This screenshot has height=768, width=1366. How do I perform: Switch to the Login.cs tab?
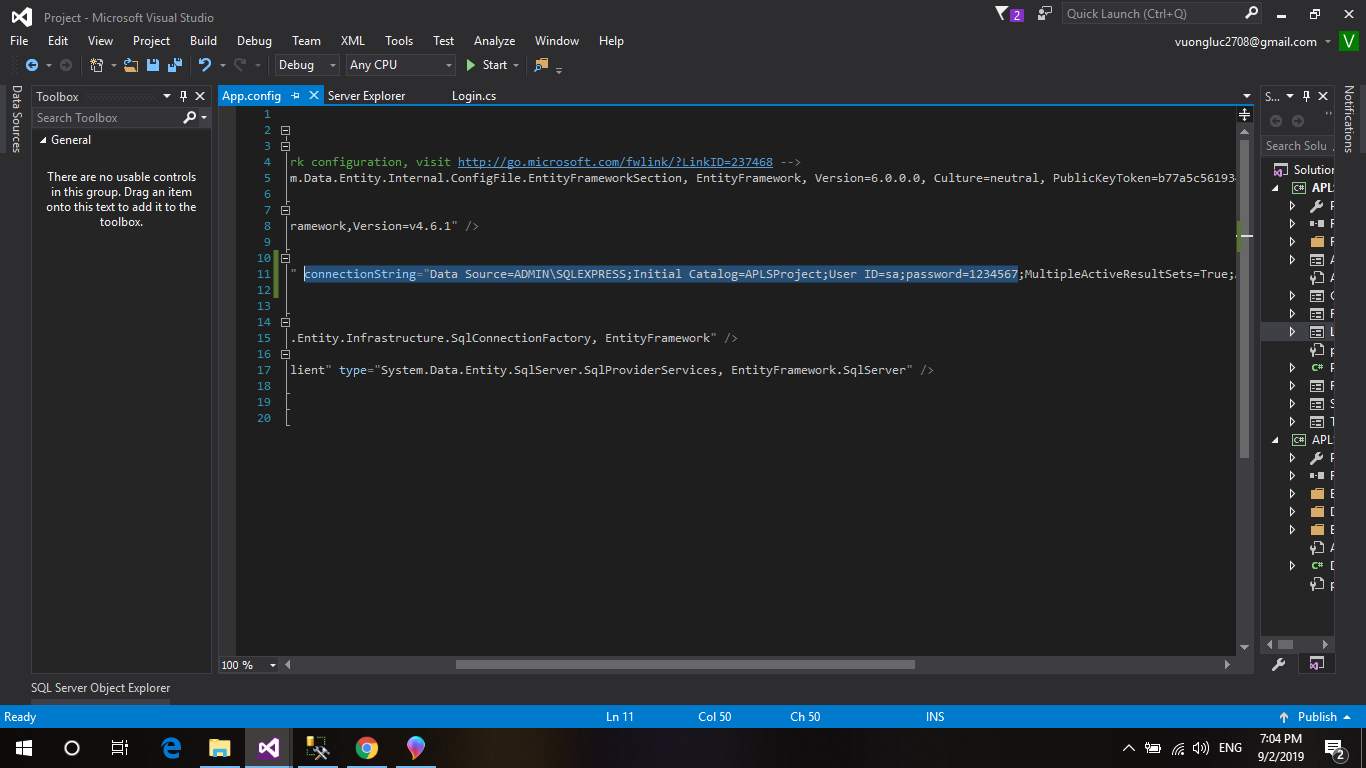click(474, 96)
